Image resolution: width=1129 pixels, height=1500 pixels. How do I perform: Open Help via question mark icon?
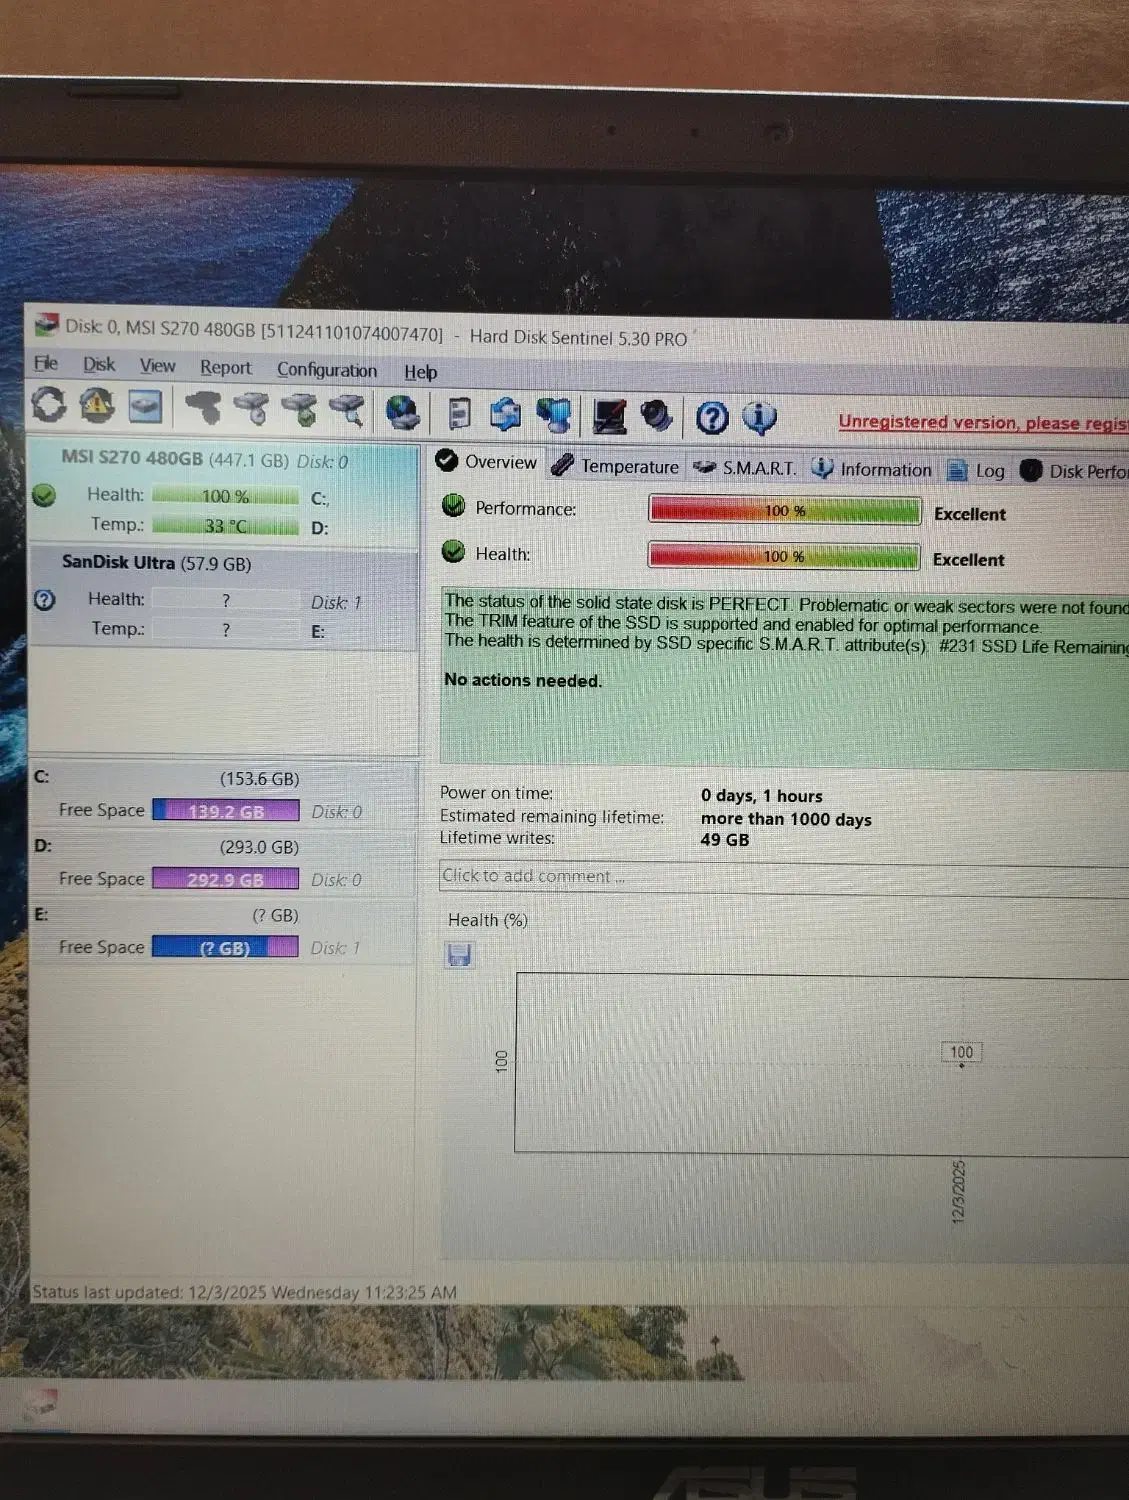(712, 418)
